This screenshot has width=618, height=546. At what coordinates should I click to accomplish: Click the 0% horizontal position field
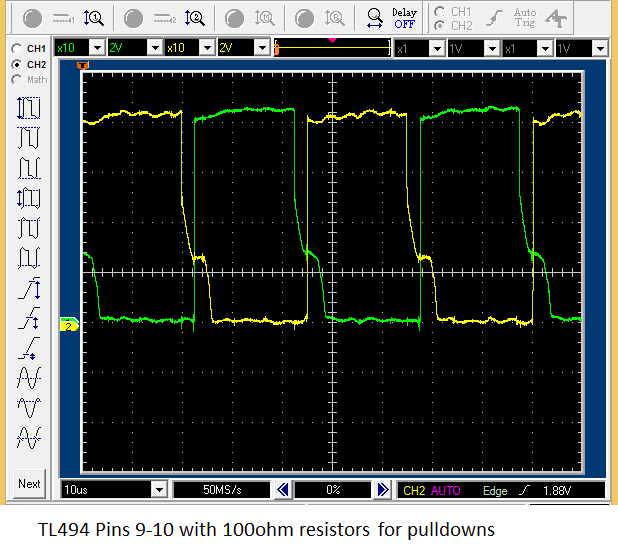[333, 490]
